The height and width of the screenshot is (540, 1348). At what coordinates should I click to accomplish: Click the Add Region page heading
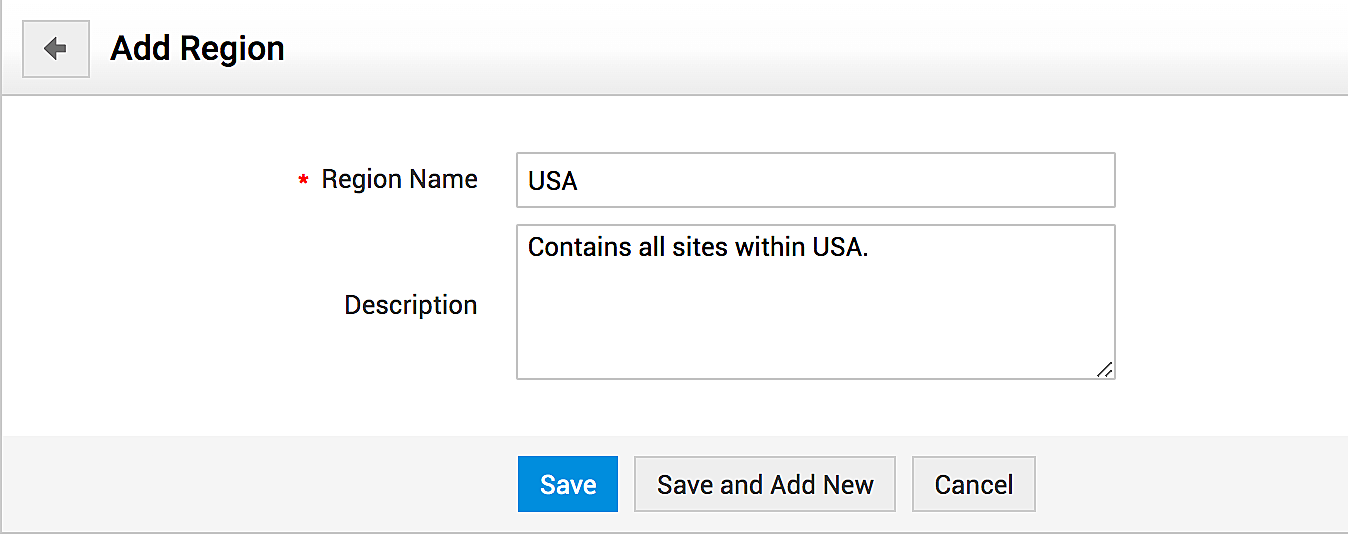pyautogui.click(x=197, y=48)
